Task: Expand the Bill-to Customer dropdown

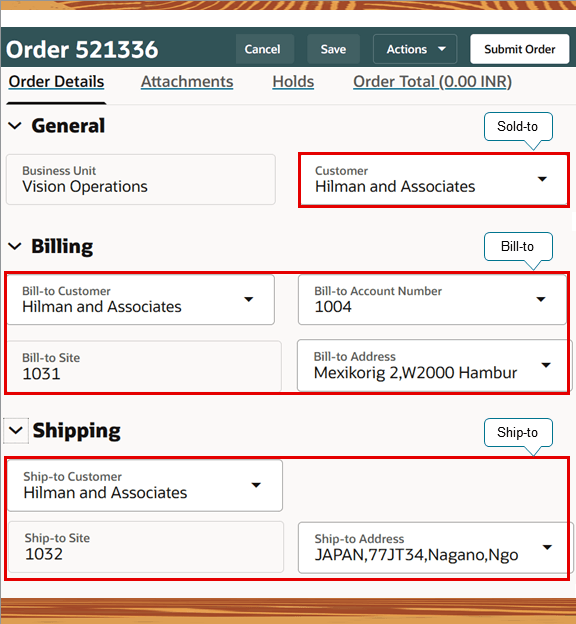Action: pyautogui.click(x=249, y=299)
